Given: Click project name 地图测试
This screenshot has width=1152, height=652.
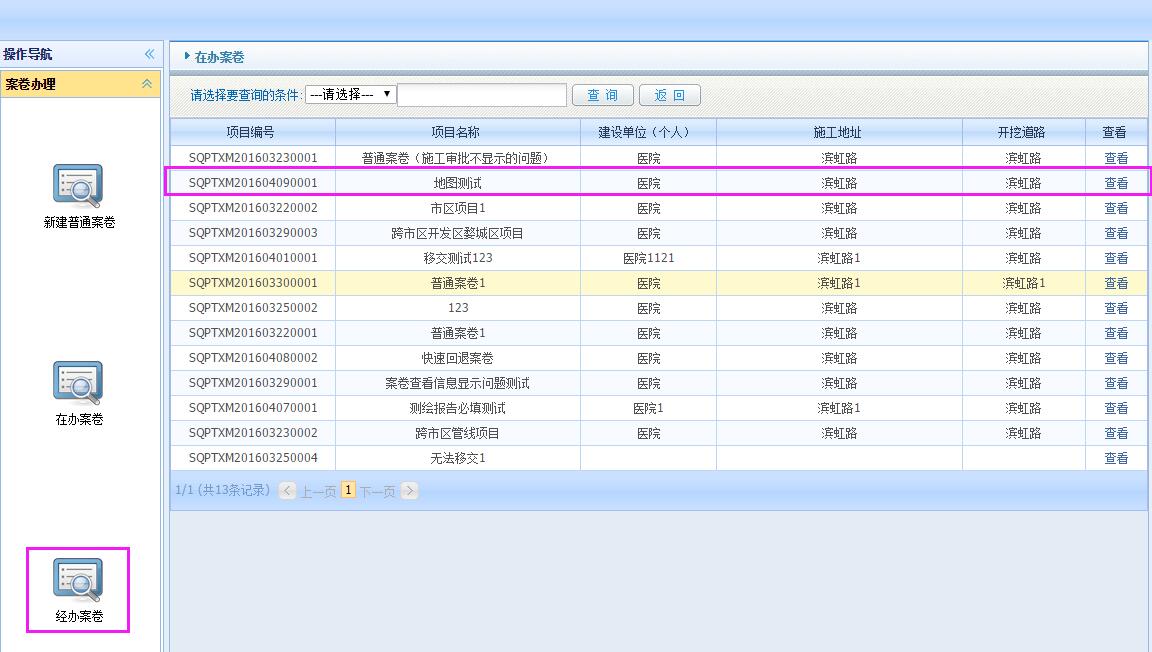Looking at the screenshot, I should coord(458,183).
